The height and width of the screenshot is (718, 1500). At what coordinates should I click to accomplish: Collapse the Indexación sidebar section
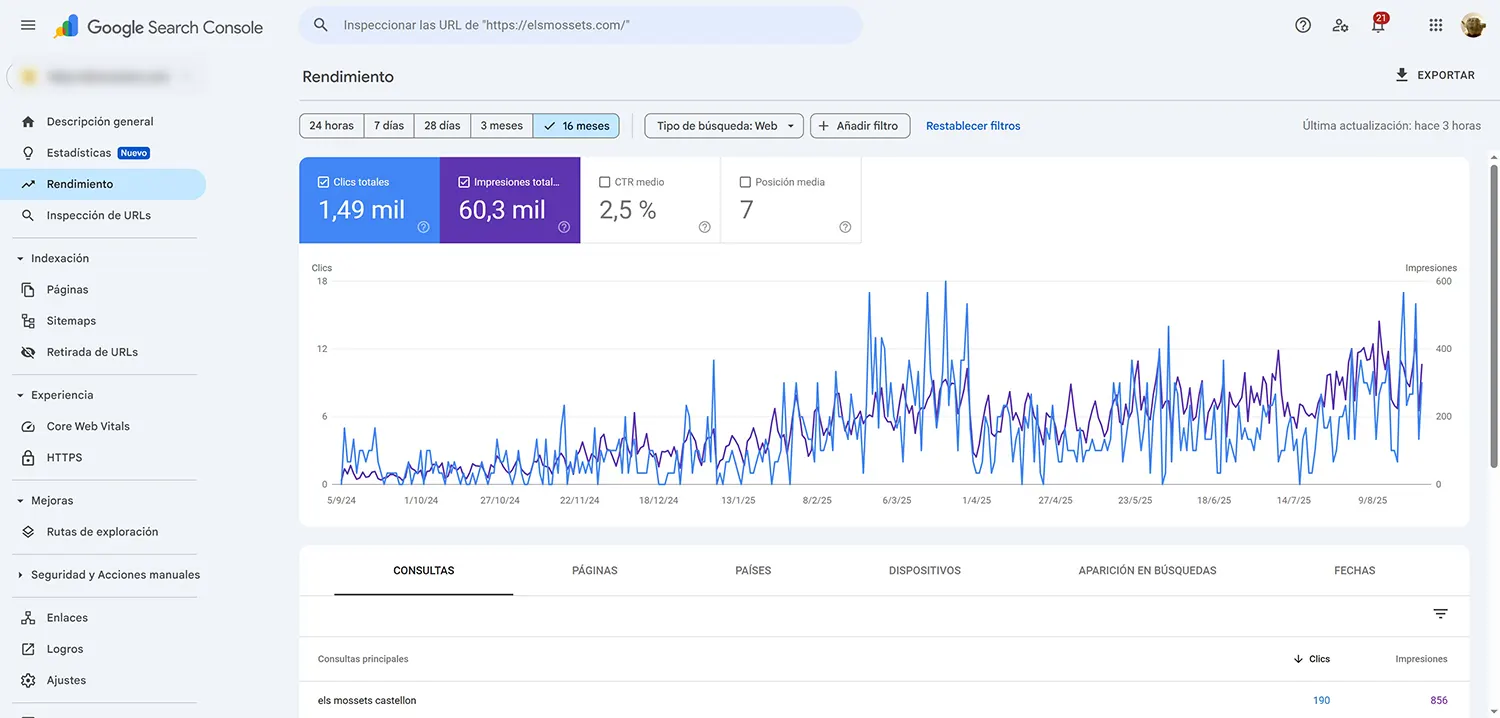22,257
